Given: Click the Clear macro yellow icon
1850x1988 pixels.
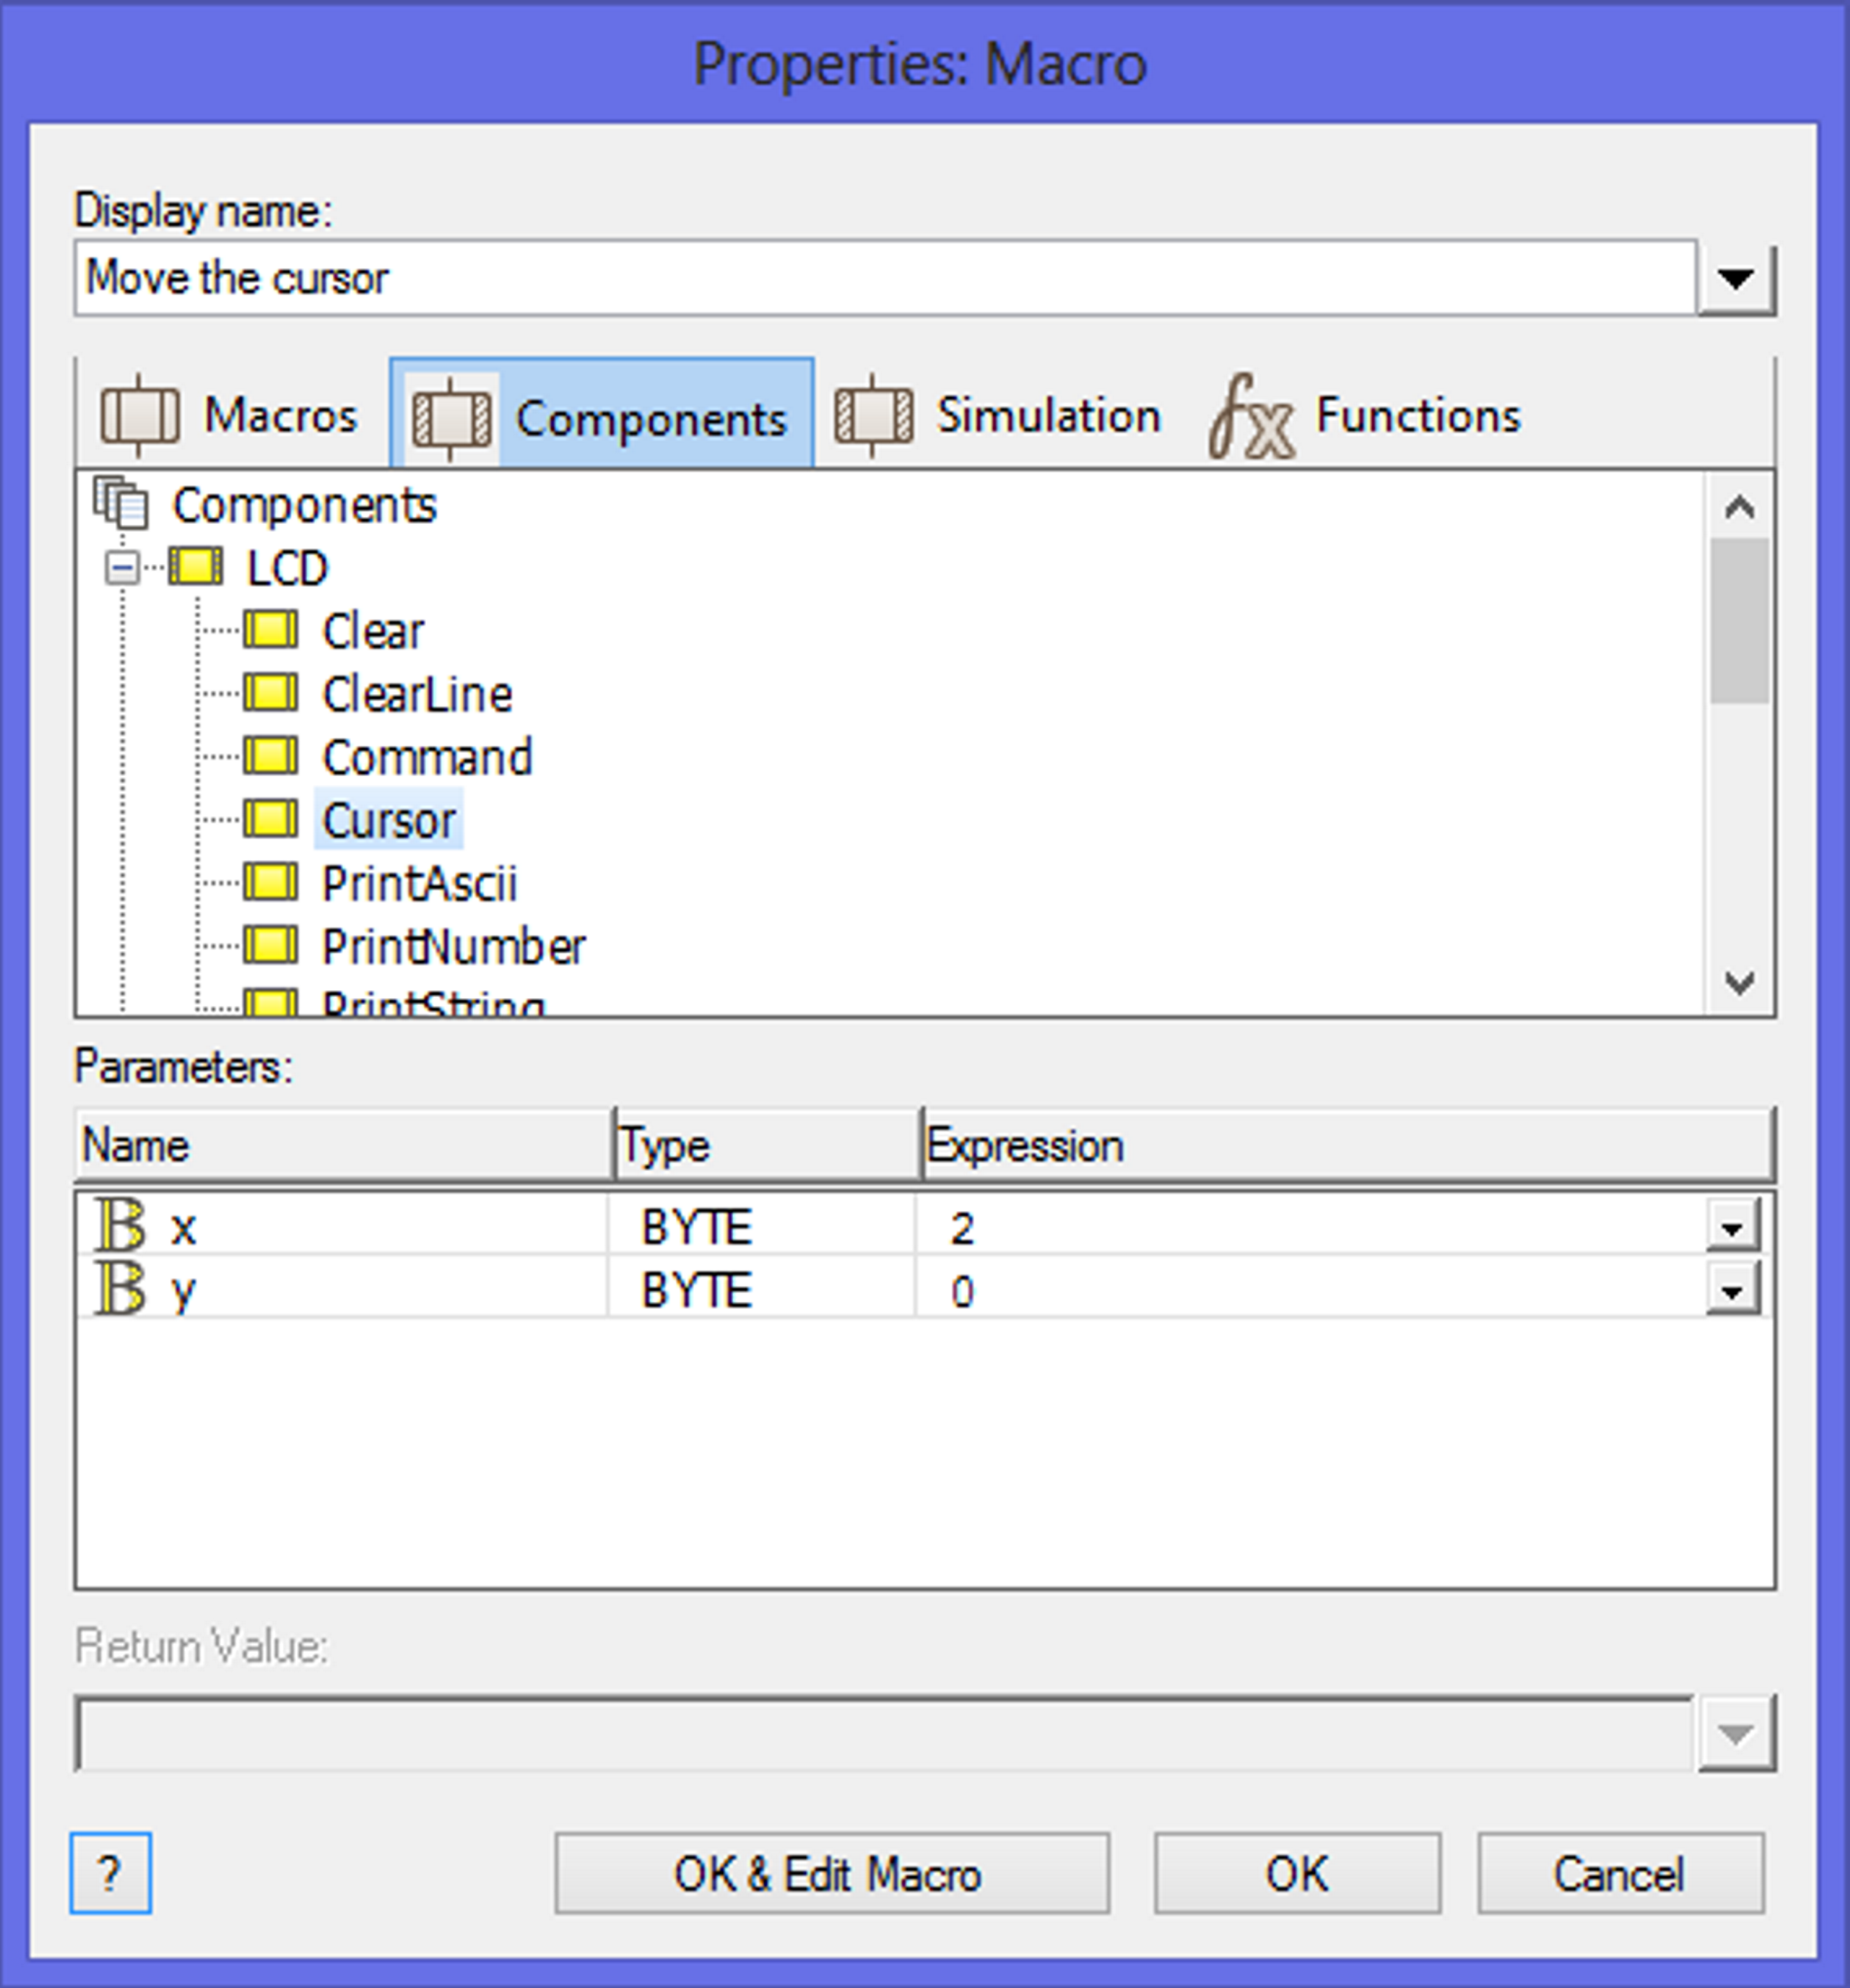Looking at the screenshot, I should (270, 631).
